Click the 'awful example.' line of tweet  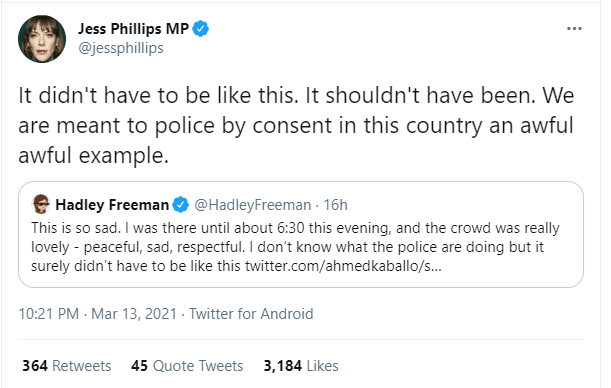coord(94,156)
